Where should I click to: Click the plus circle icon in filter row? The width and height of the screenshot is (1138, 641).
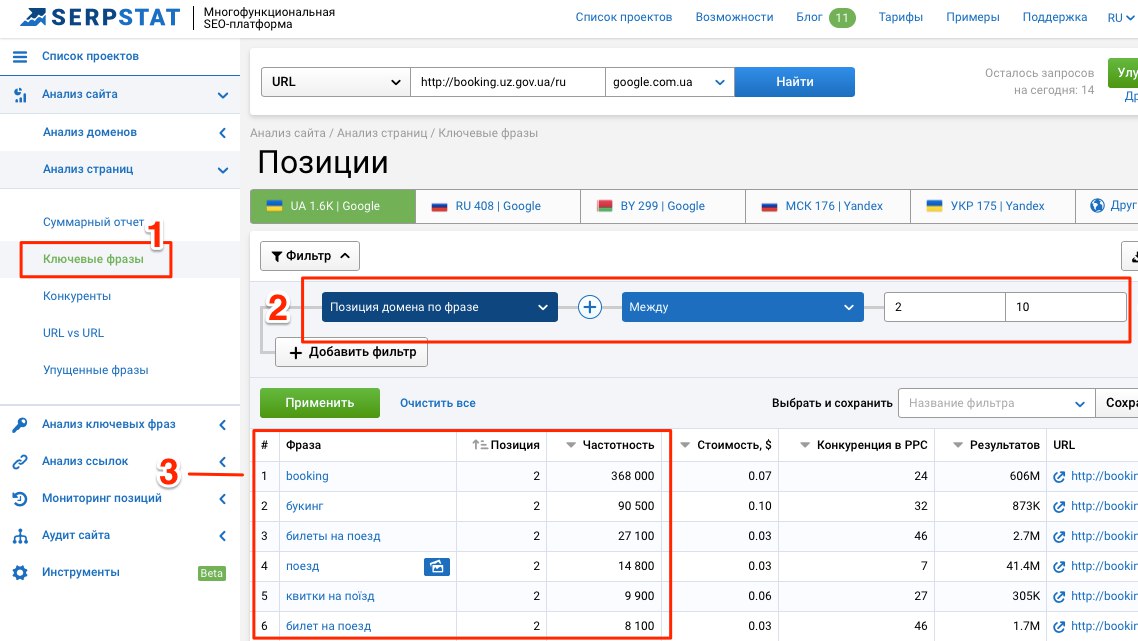coord(589,307)
